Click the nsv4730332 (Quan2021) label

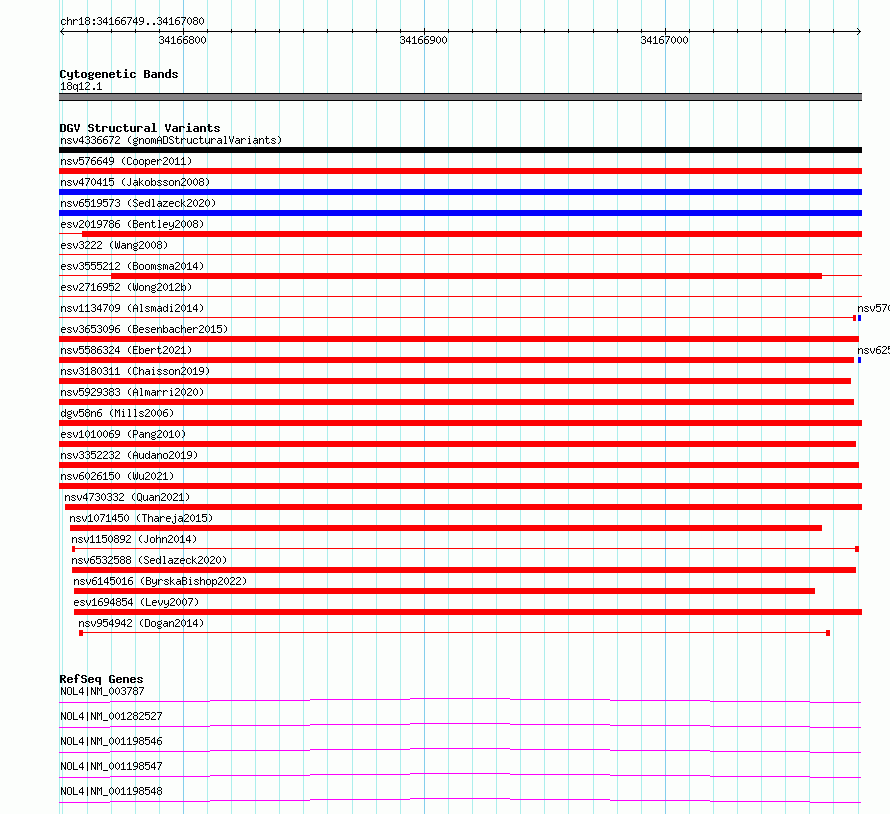click(127, 497)
